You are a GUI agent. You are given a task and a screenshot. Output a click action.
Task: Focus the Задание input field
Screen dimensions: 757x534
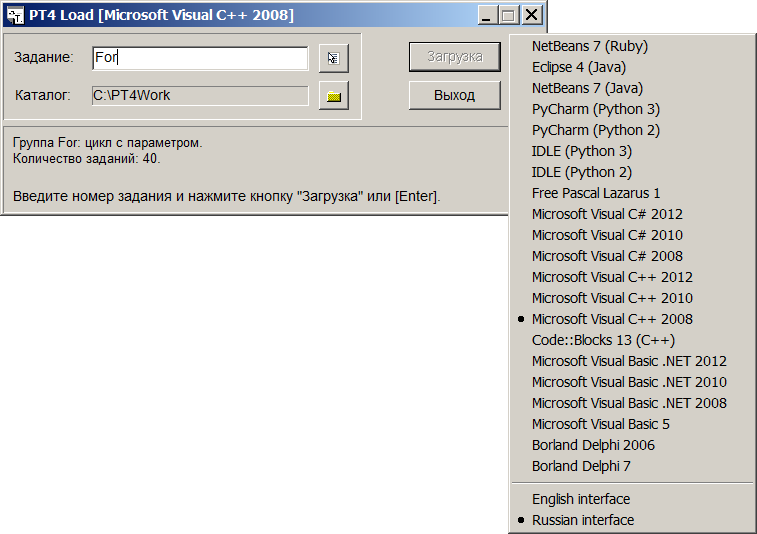(x=200, y=58)
